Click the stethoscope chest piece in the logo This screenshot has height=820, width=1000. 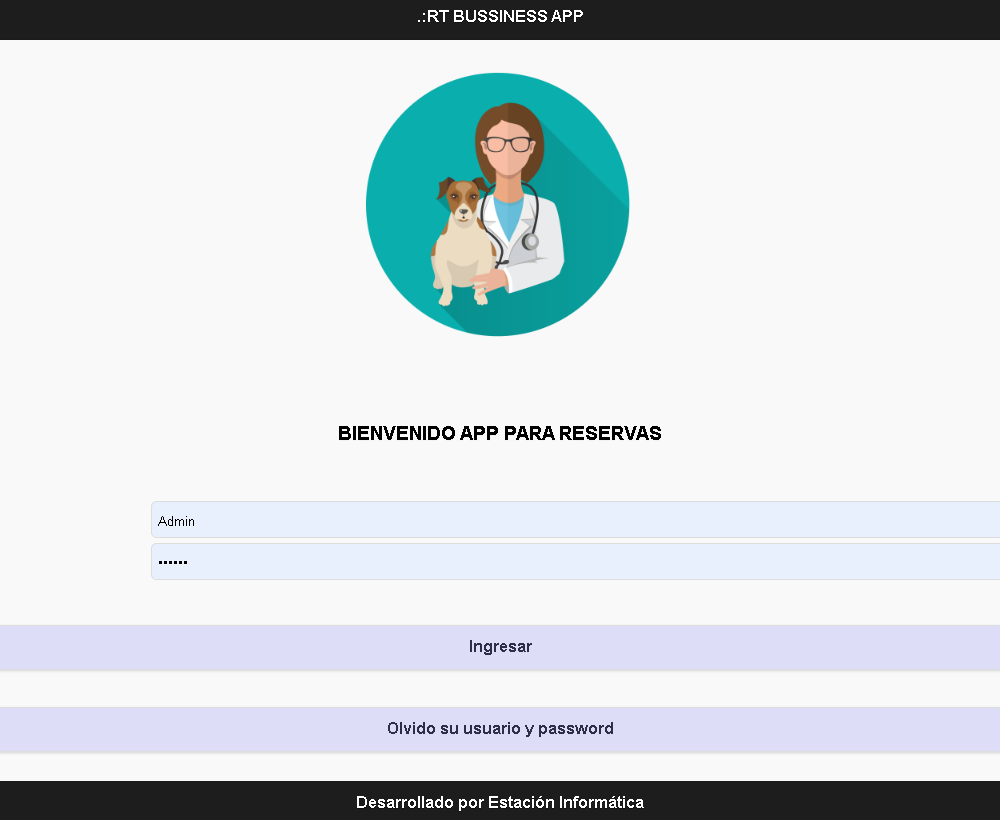pyautogui.click(x=530, y=241)
